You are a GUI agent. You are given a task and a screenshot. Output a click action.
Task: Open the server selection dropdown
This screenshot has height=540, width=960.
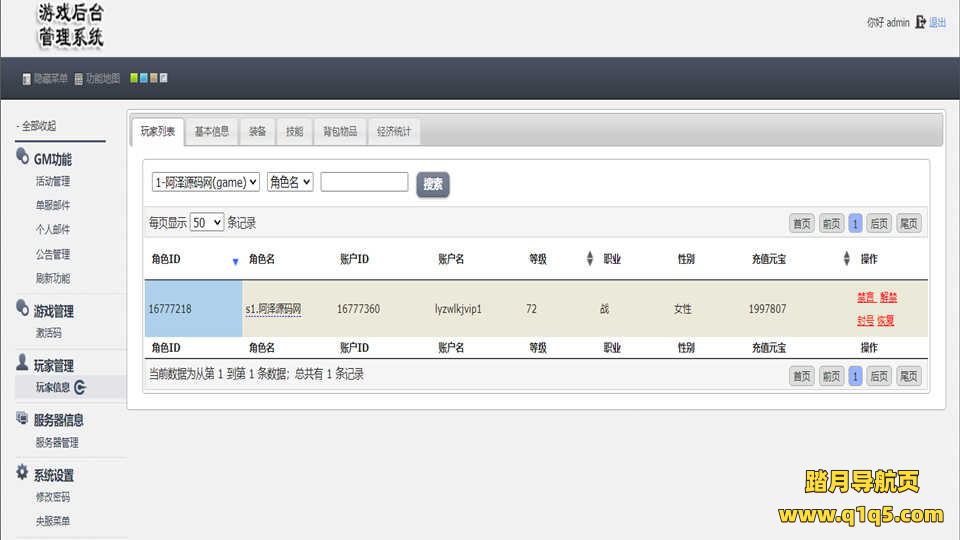pos(206,182)
